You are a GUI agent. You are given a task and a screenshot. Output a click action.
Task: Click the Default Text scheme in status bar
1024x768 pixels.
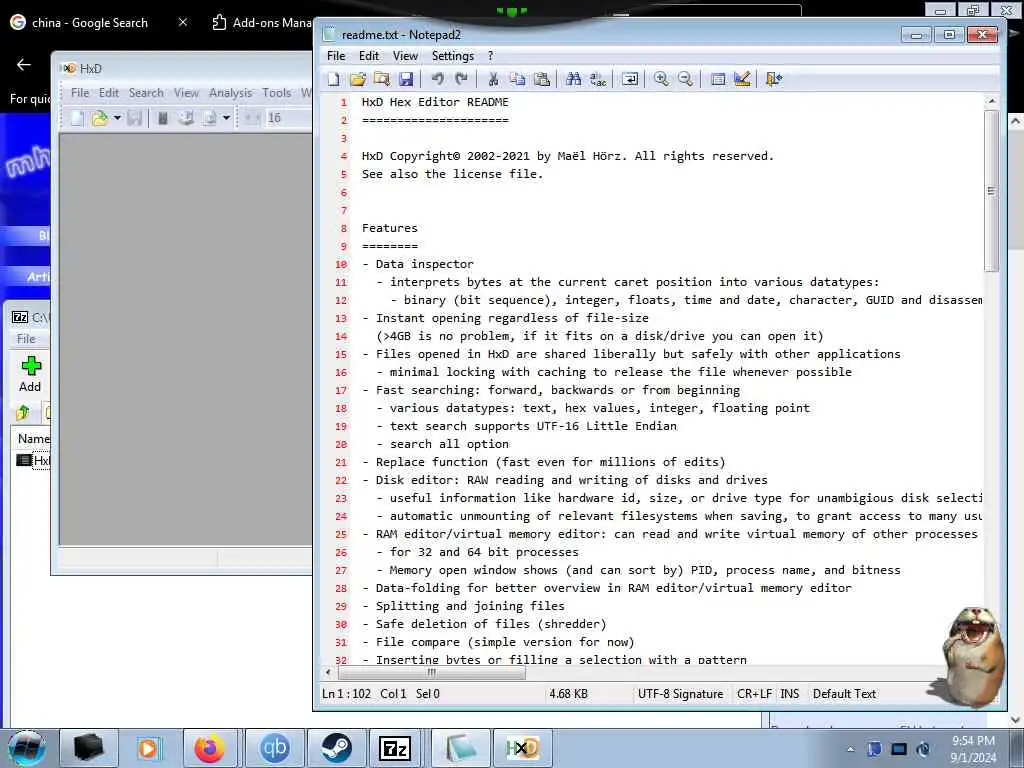click(844, 694)
